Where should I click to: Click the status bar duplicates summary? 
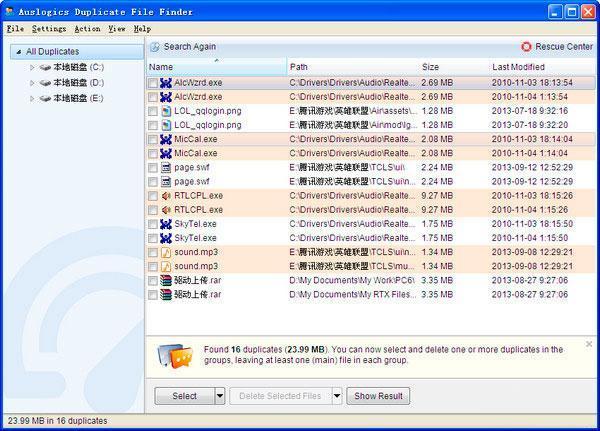57,421
